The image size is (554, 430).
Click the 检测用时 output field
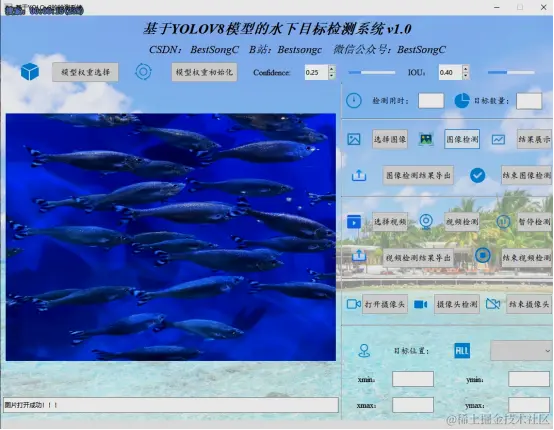431,101
